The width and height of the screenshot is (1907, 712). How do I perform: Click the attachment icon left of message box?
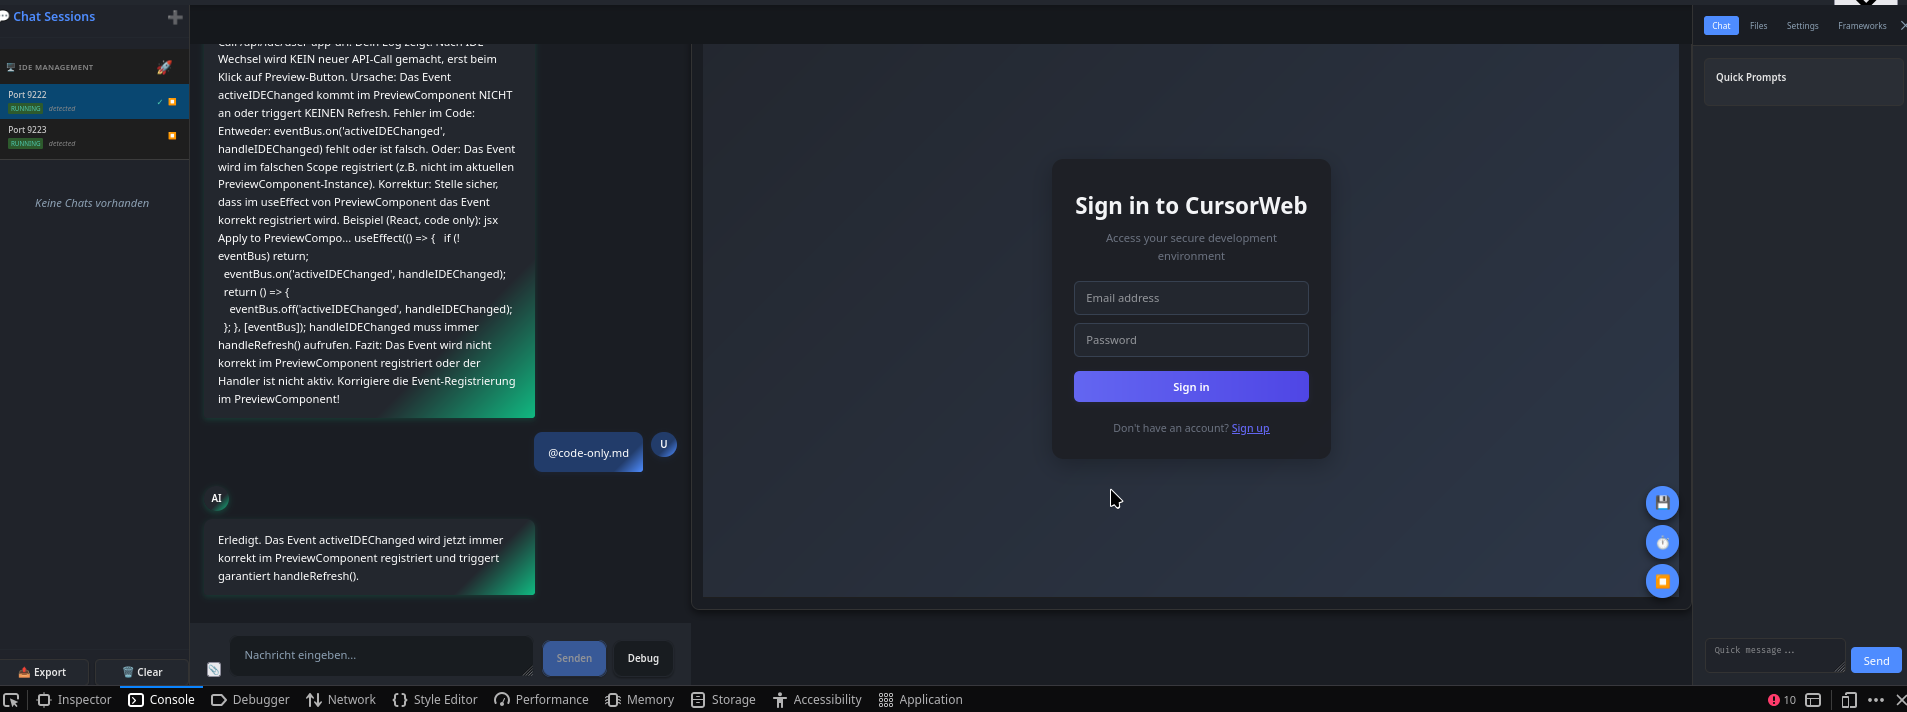tap(214, 669)
